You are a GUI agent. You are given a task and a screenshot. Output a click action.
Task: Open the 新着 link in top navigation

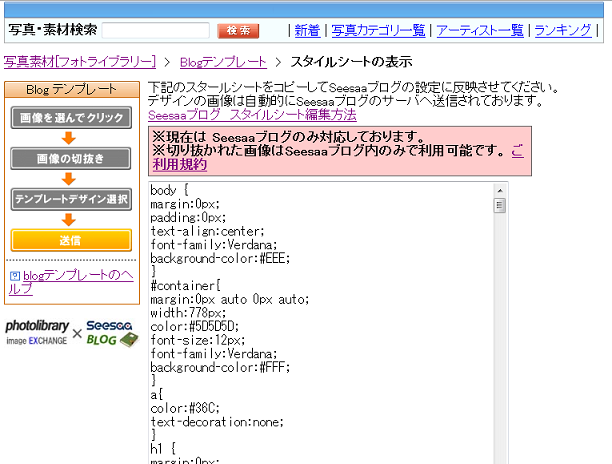[307, 31]
